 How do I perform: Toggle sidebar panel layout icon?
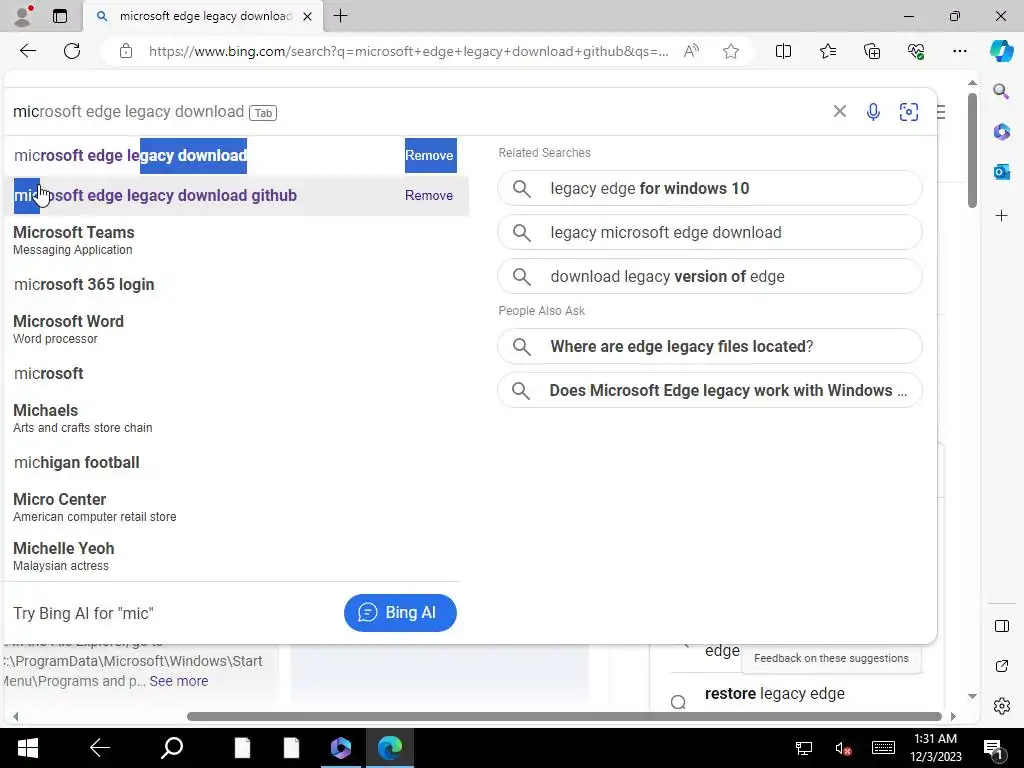pos(1001,626)
